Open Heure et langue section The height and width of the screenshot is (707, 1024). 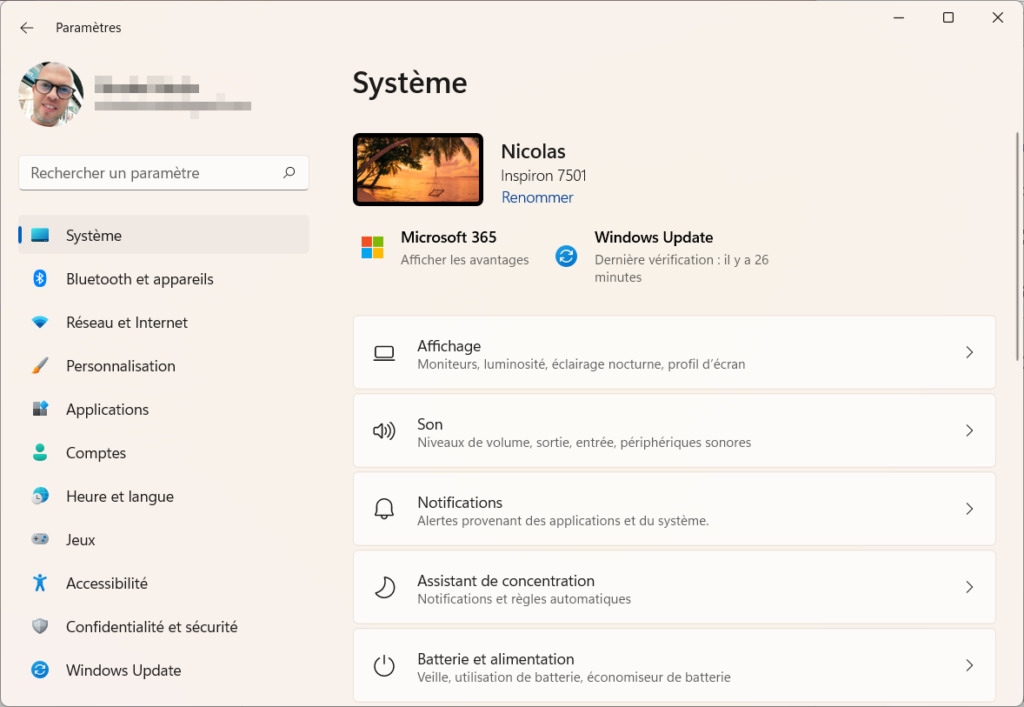(163, 496)
